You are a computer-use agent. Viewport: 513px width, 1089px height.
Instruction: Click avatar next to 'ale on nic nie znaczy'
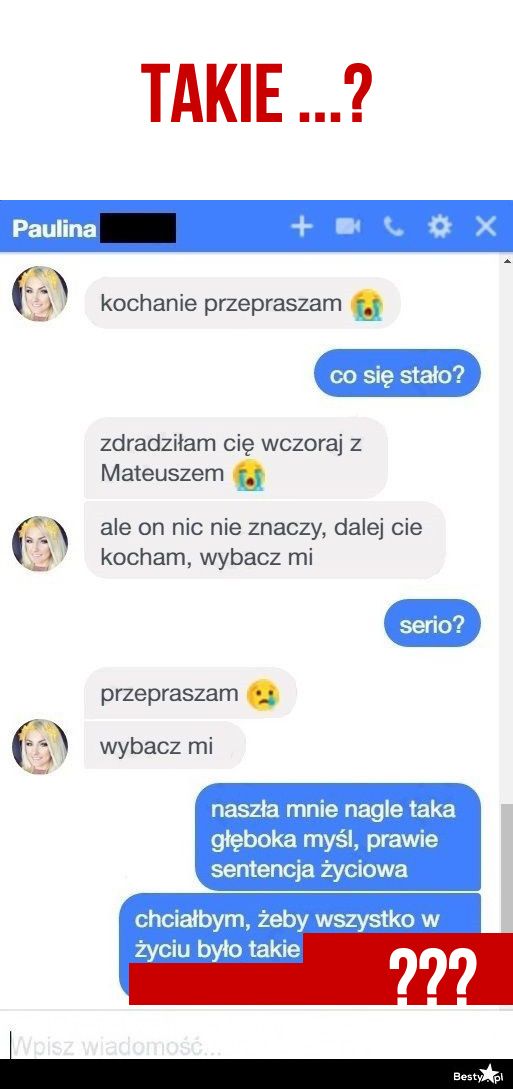click(40, 544)
